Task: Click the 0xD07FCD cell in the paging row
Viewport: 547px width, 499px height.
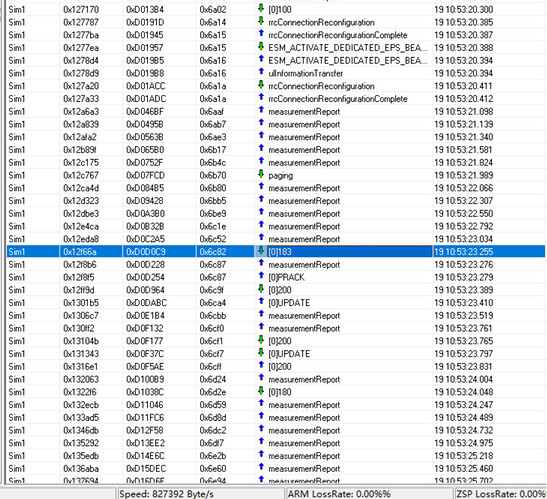Action: [145, 176]
